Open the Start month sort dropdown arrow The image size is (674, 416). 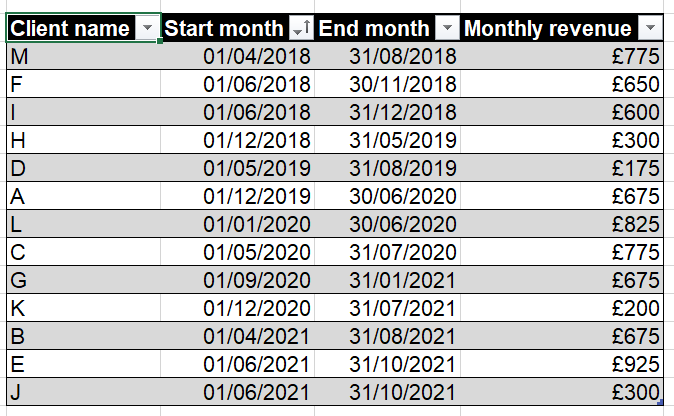pyautogui.click(x=302, y=29)
